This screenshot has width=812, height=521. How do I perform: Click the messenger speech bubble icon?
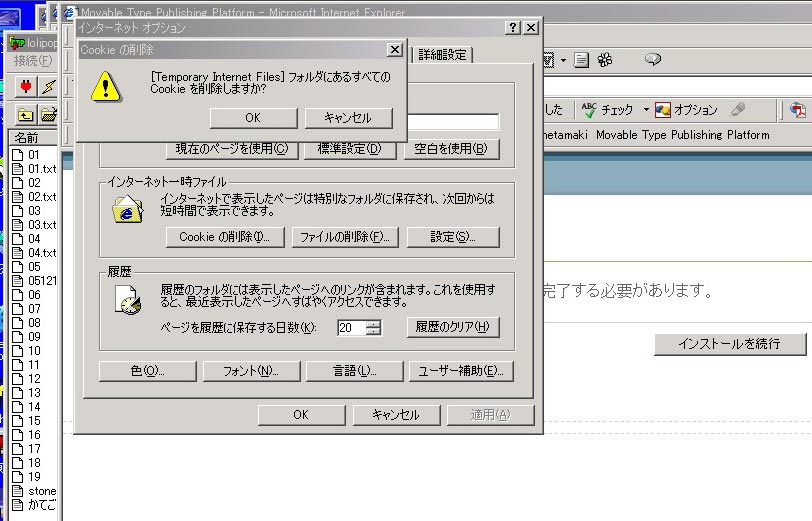pyautogui.click(x=653, y=60)
